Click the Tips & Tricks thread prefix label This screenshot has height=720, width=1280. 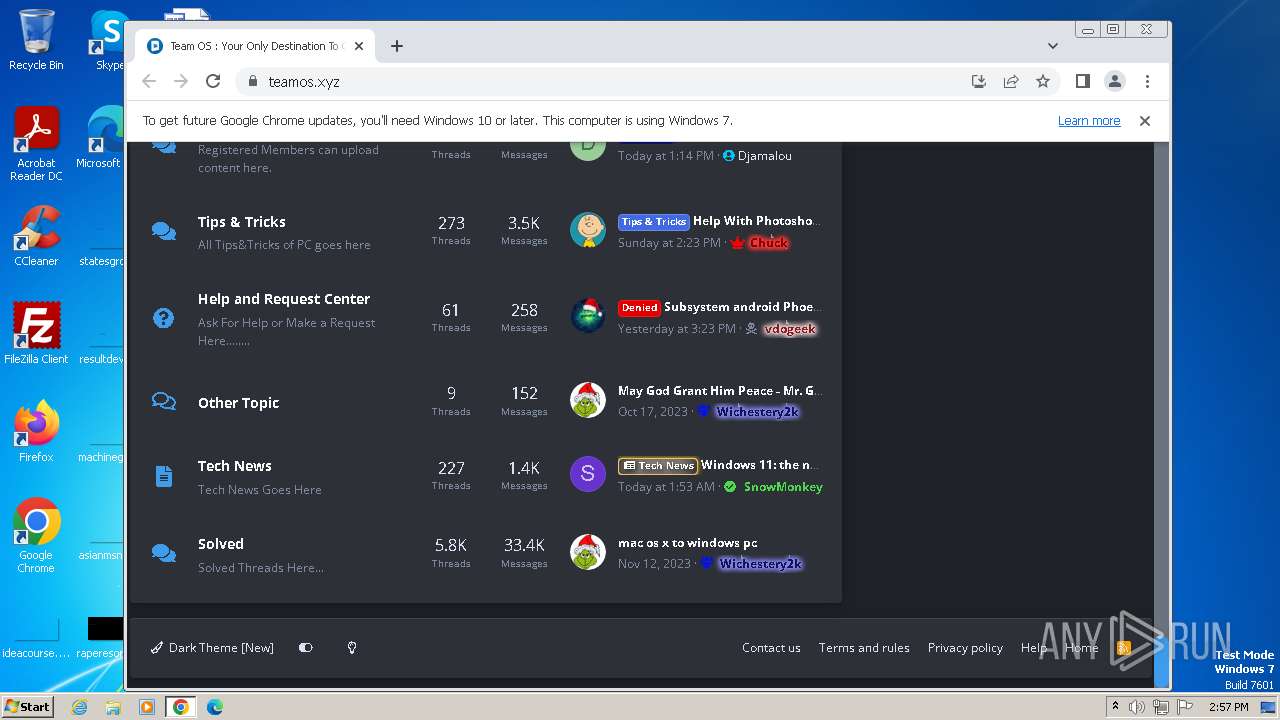[654, 222]
